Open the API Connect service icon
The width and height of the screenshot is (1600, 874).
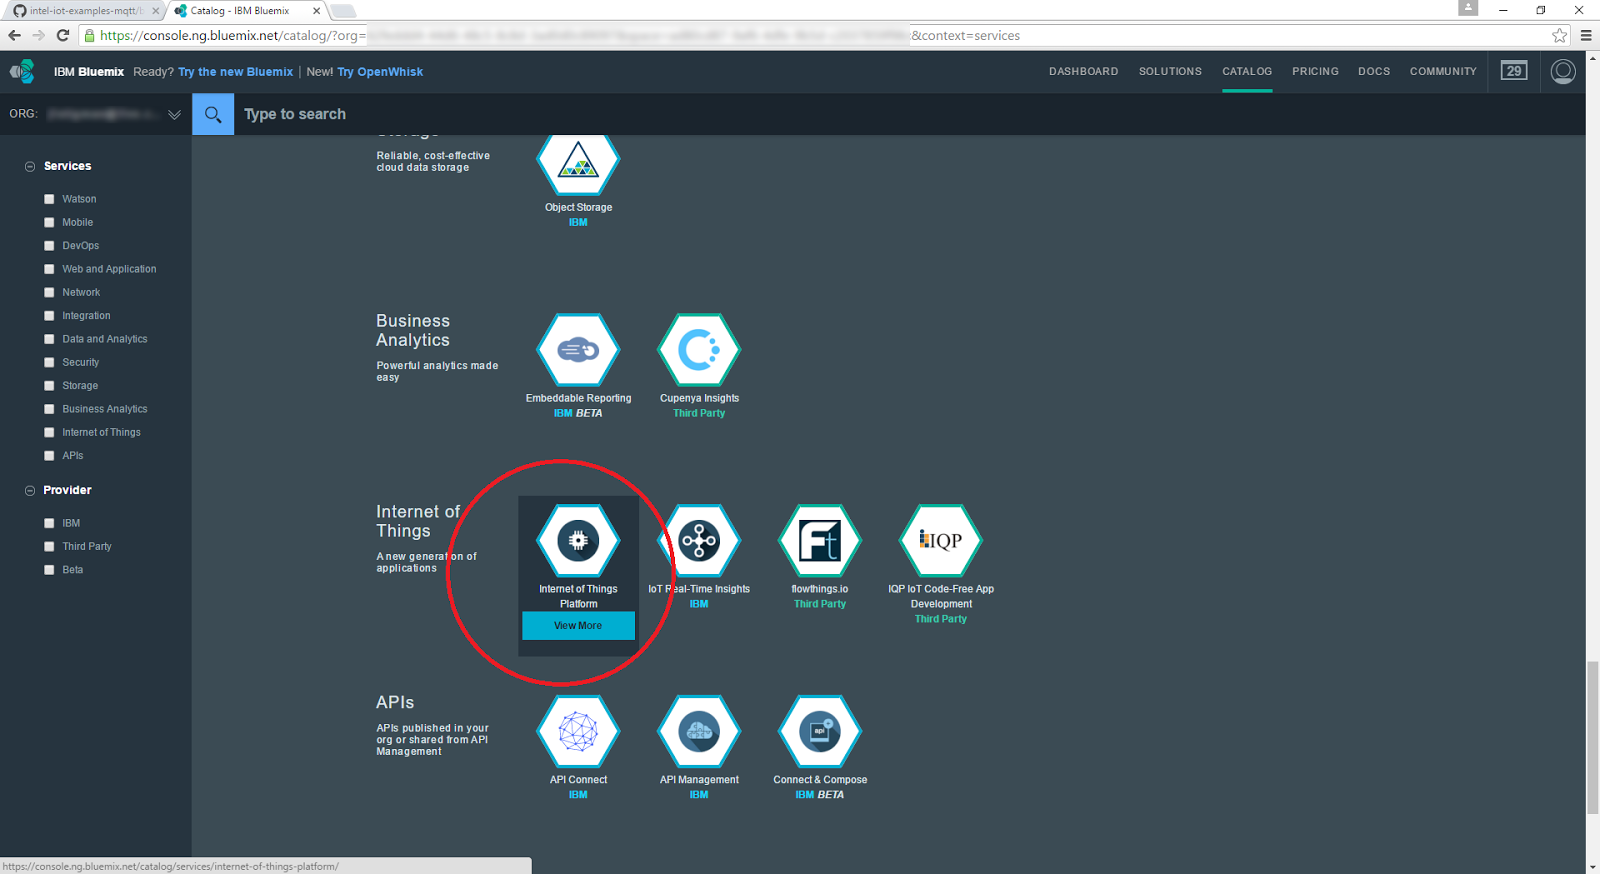578,732
